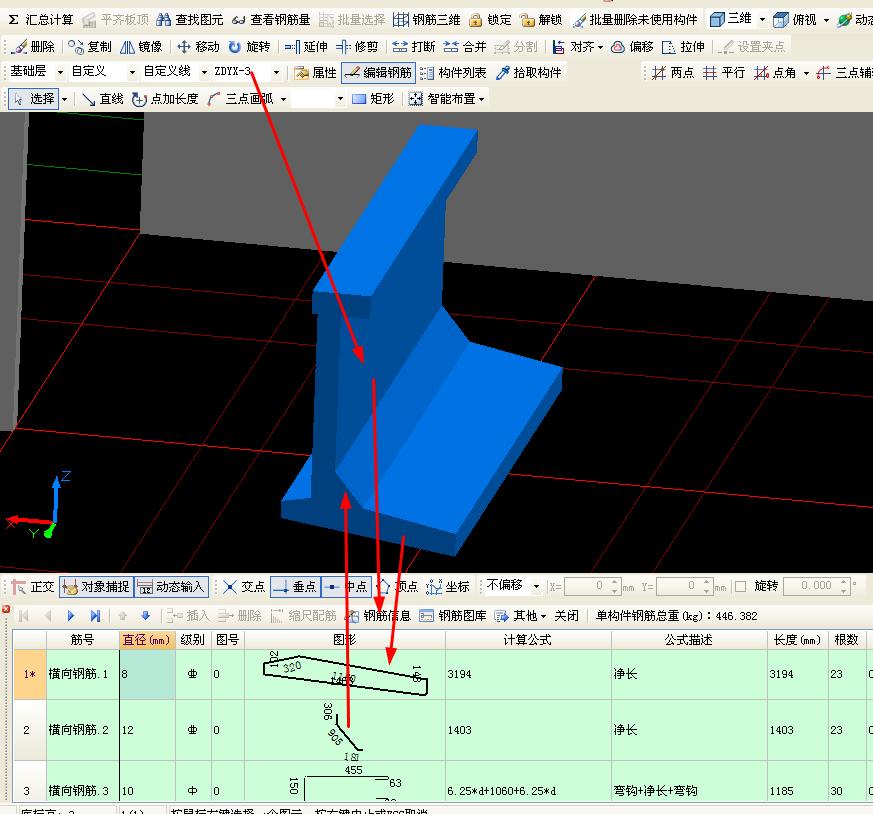
Task: Select the diameter cell of 横向钢筋.1
Action: (x=148, y=674)
